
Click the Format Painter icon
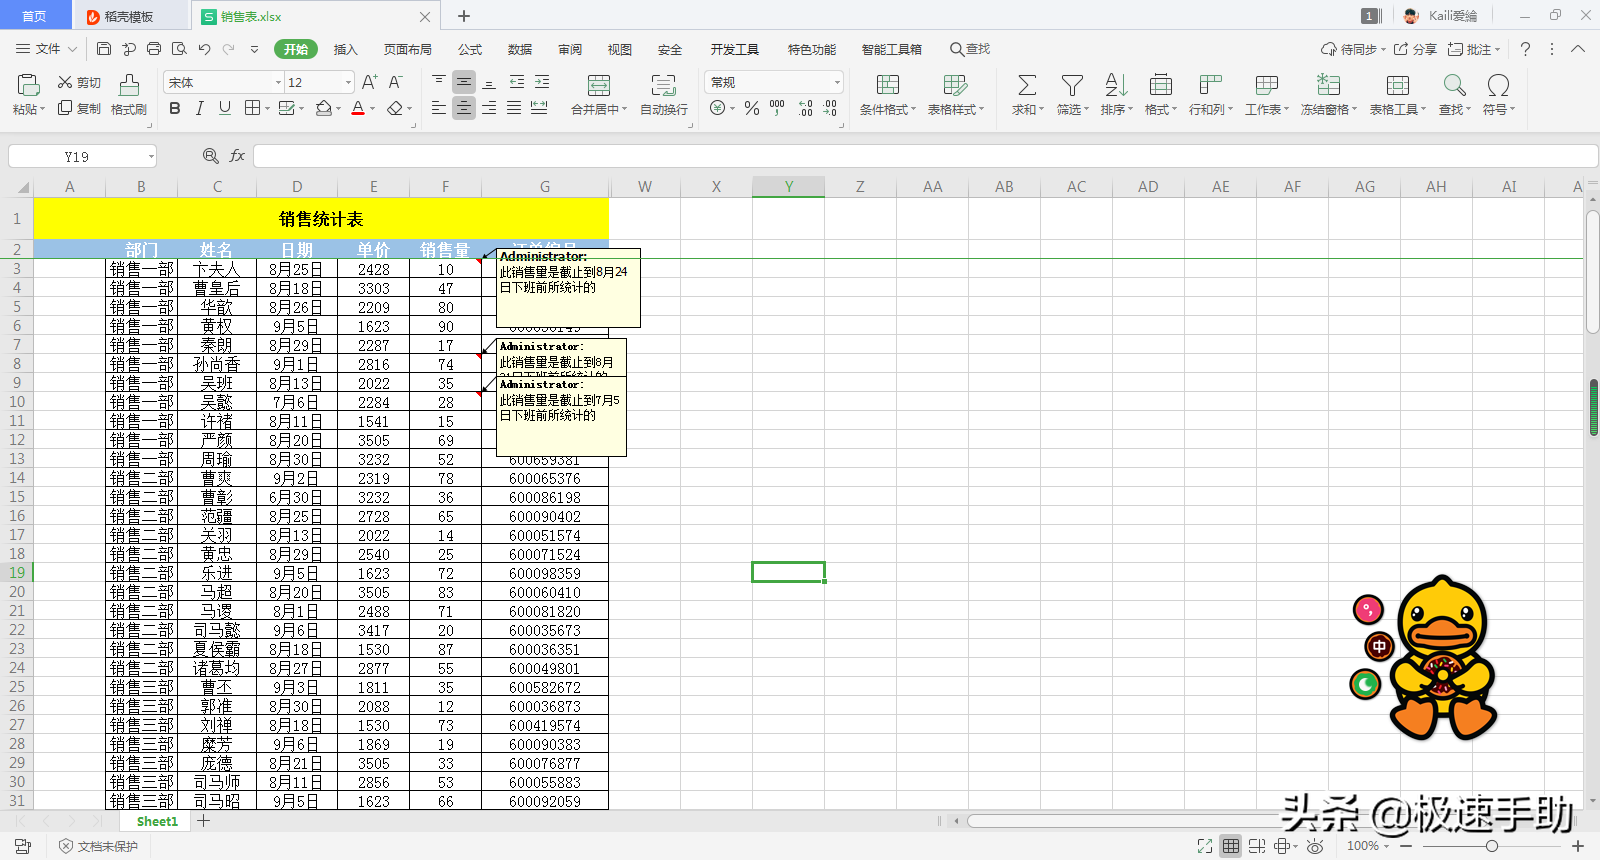129,85
